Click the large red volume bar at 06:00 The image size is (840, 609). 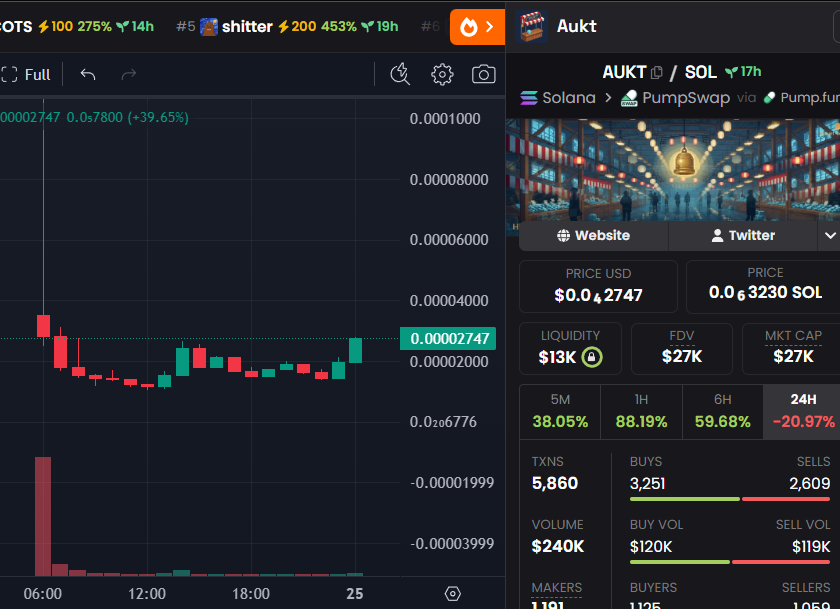tap(43, 516)
